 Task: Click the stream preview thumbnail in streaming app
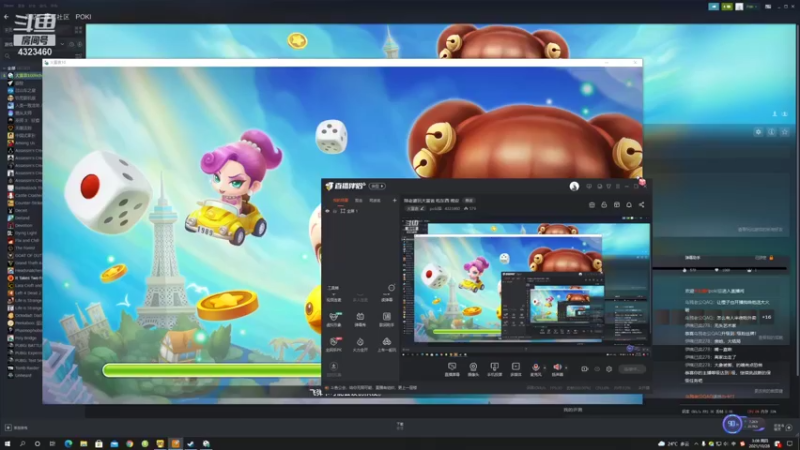coord(526,285)
